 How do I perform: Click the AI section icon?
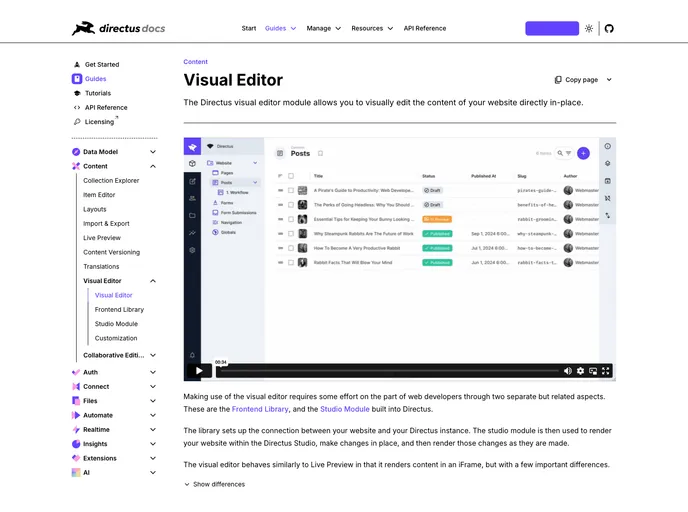click(76, 473)
